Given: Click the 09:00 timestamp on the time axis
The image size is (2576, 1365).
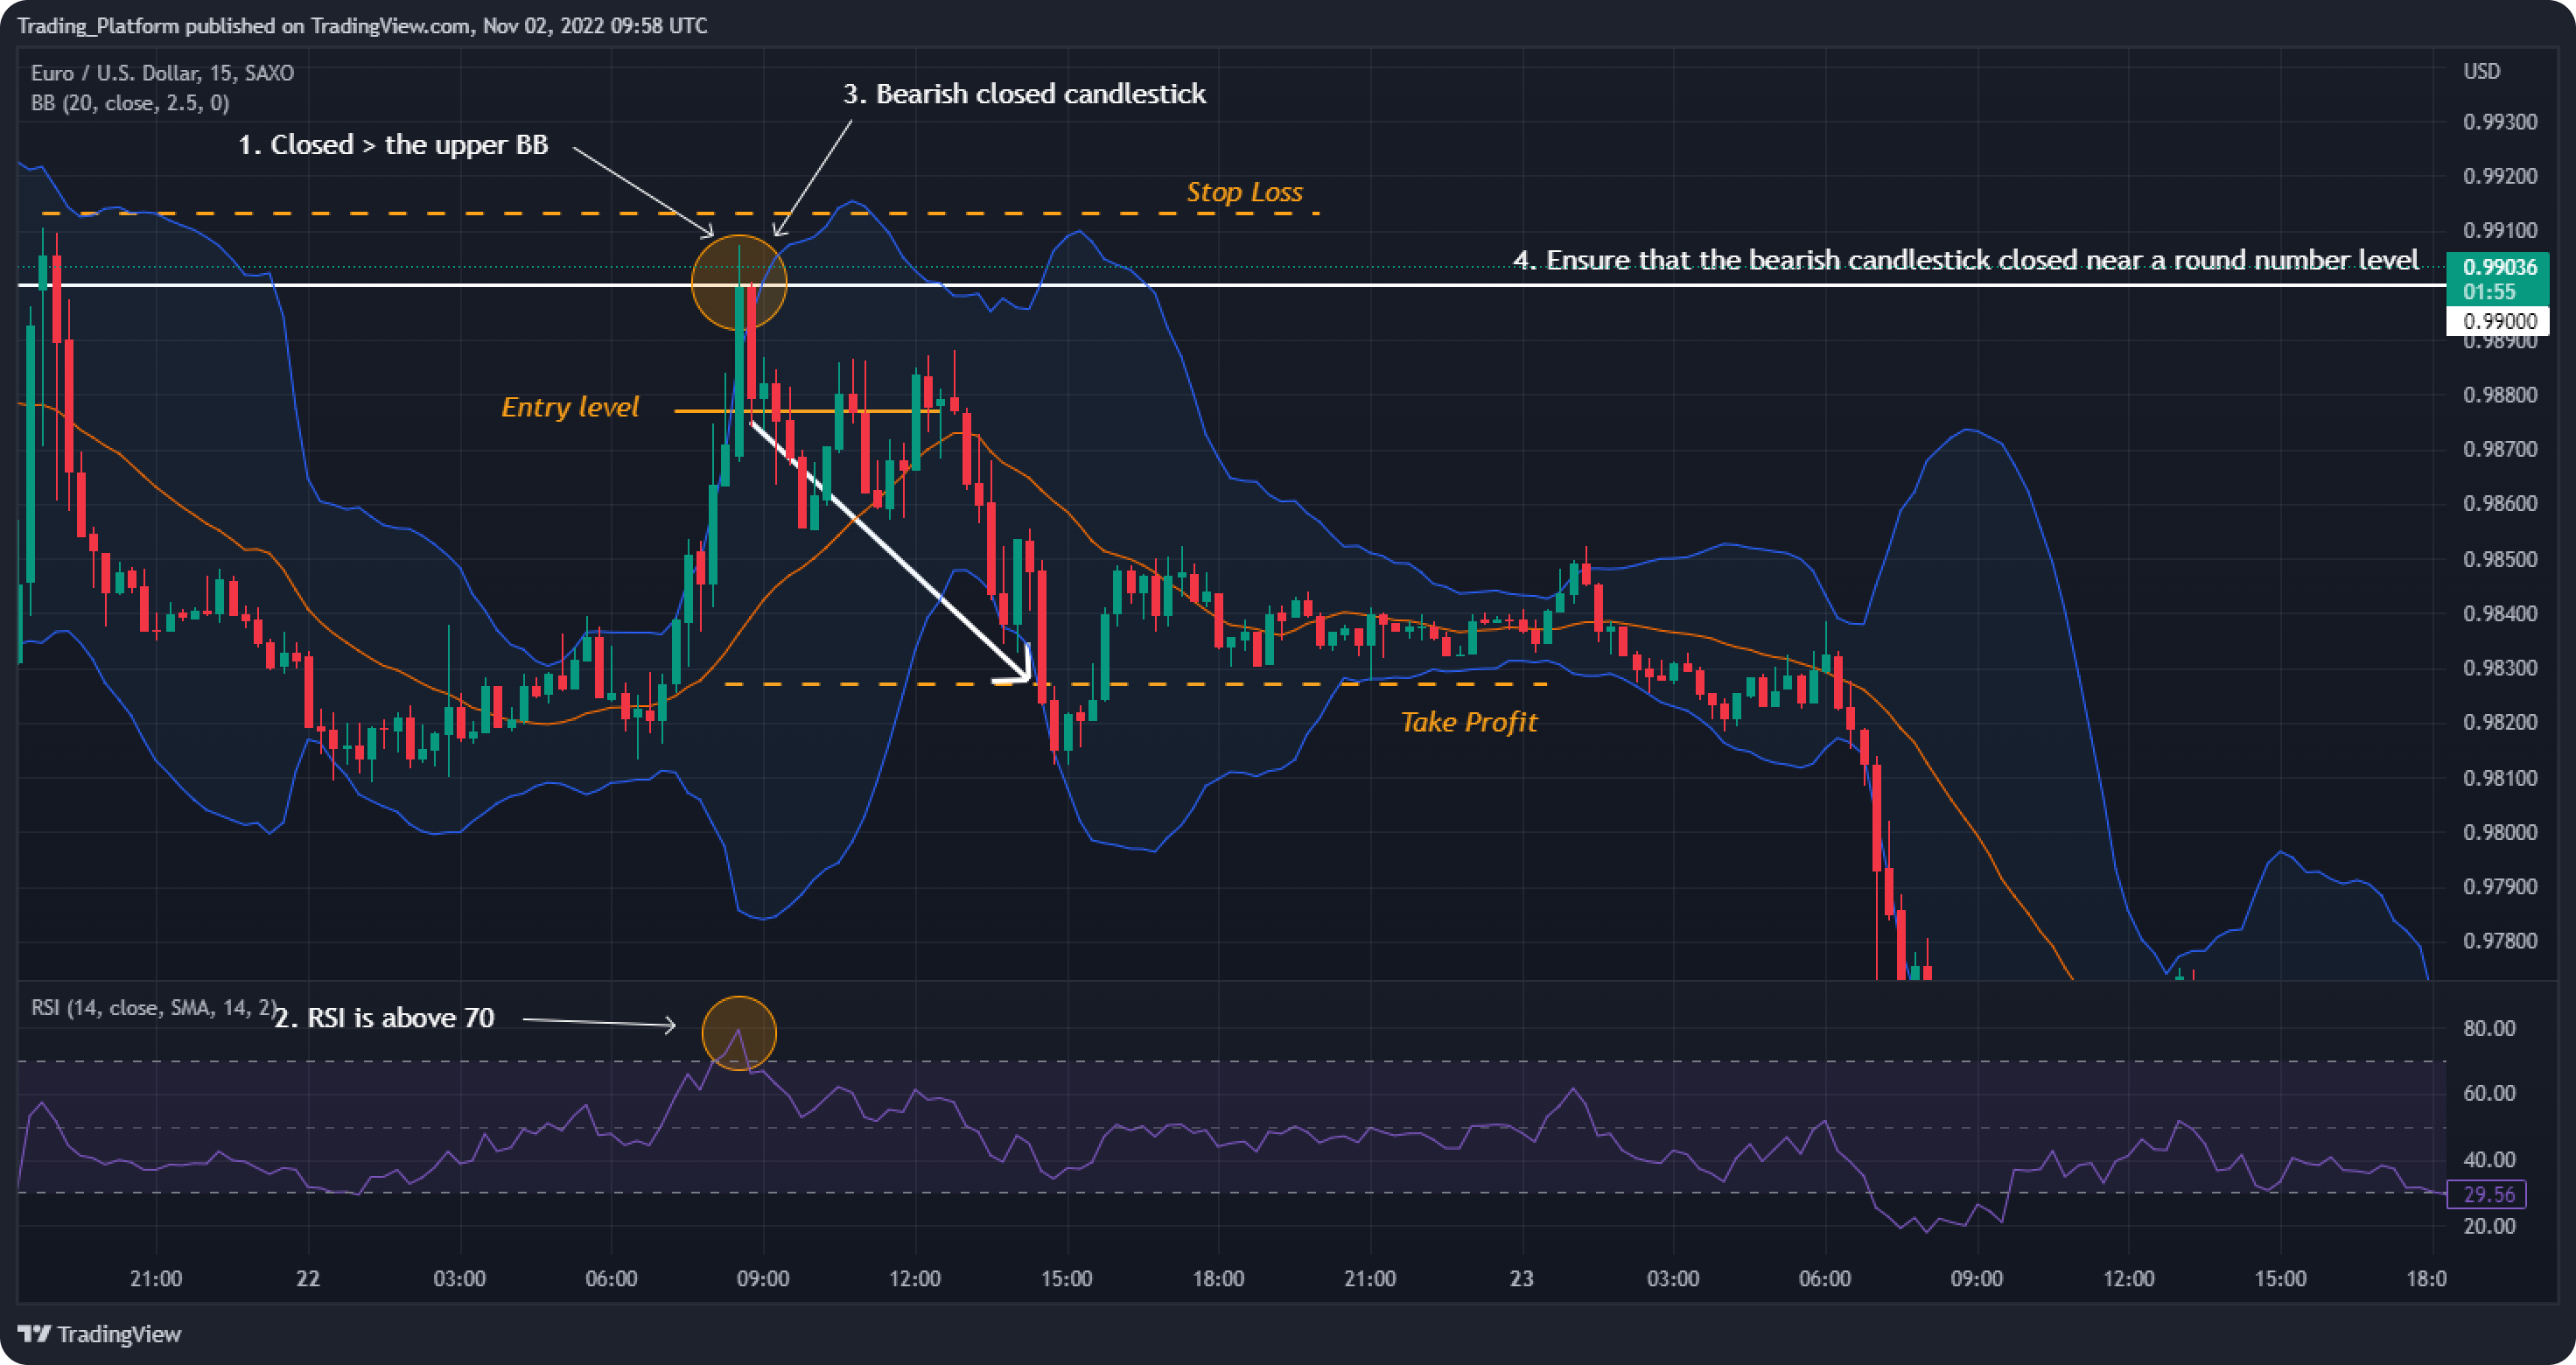Looking at the screenshot, I should (765, 1278).
